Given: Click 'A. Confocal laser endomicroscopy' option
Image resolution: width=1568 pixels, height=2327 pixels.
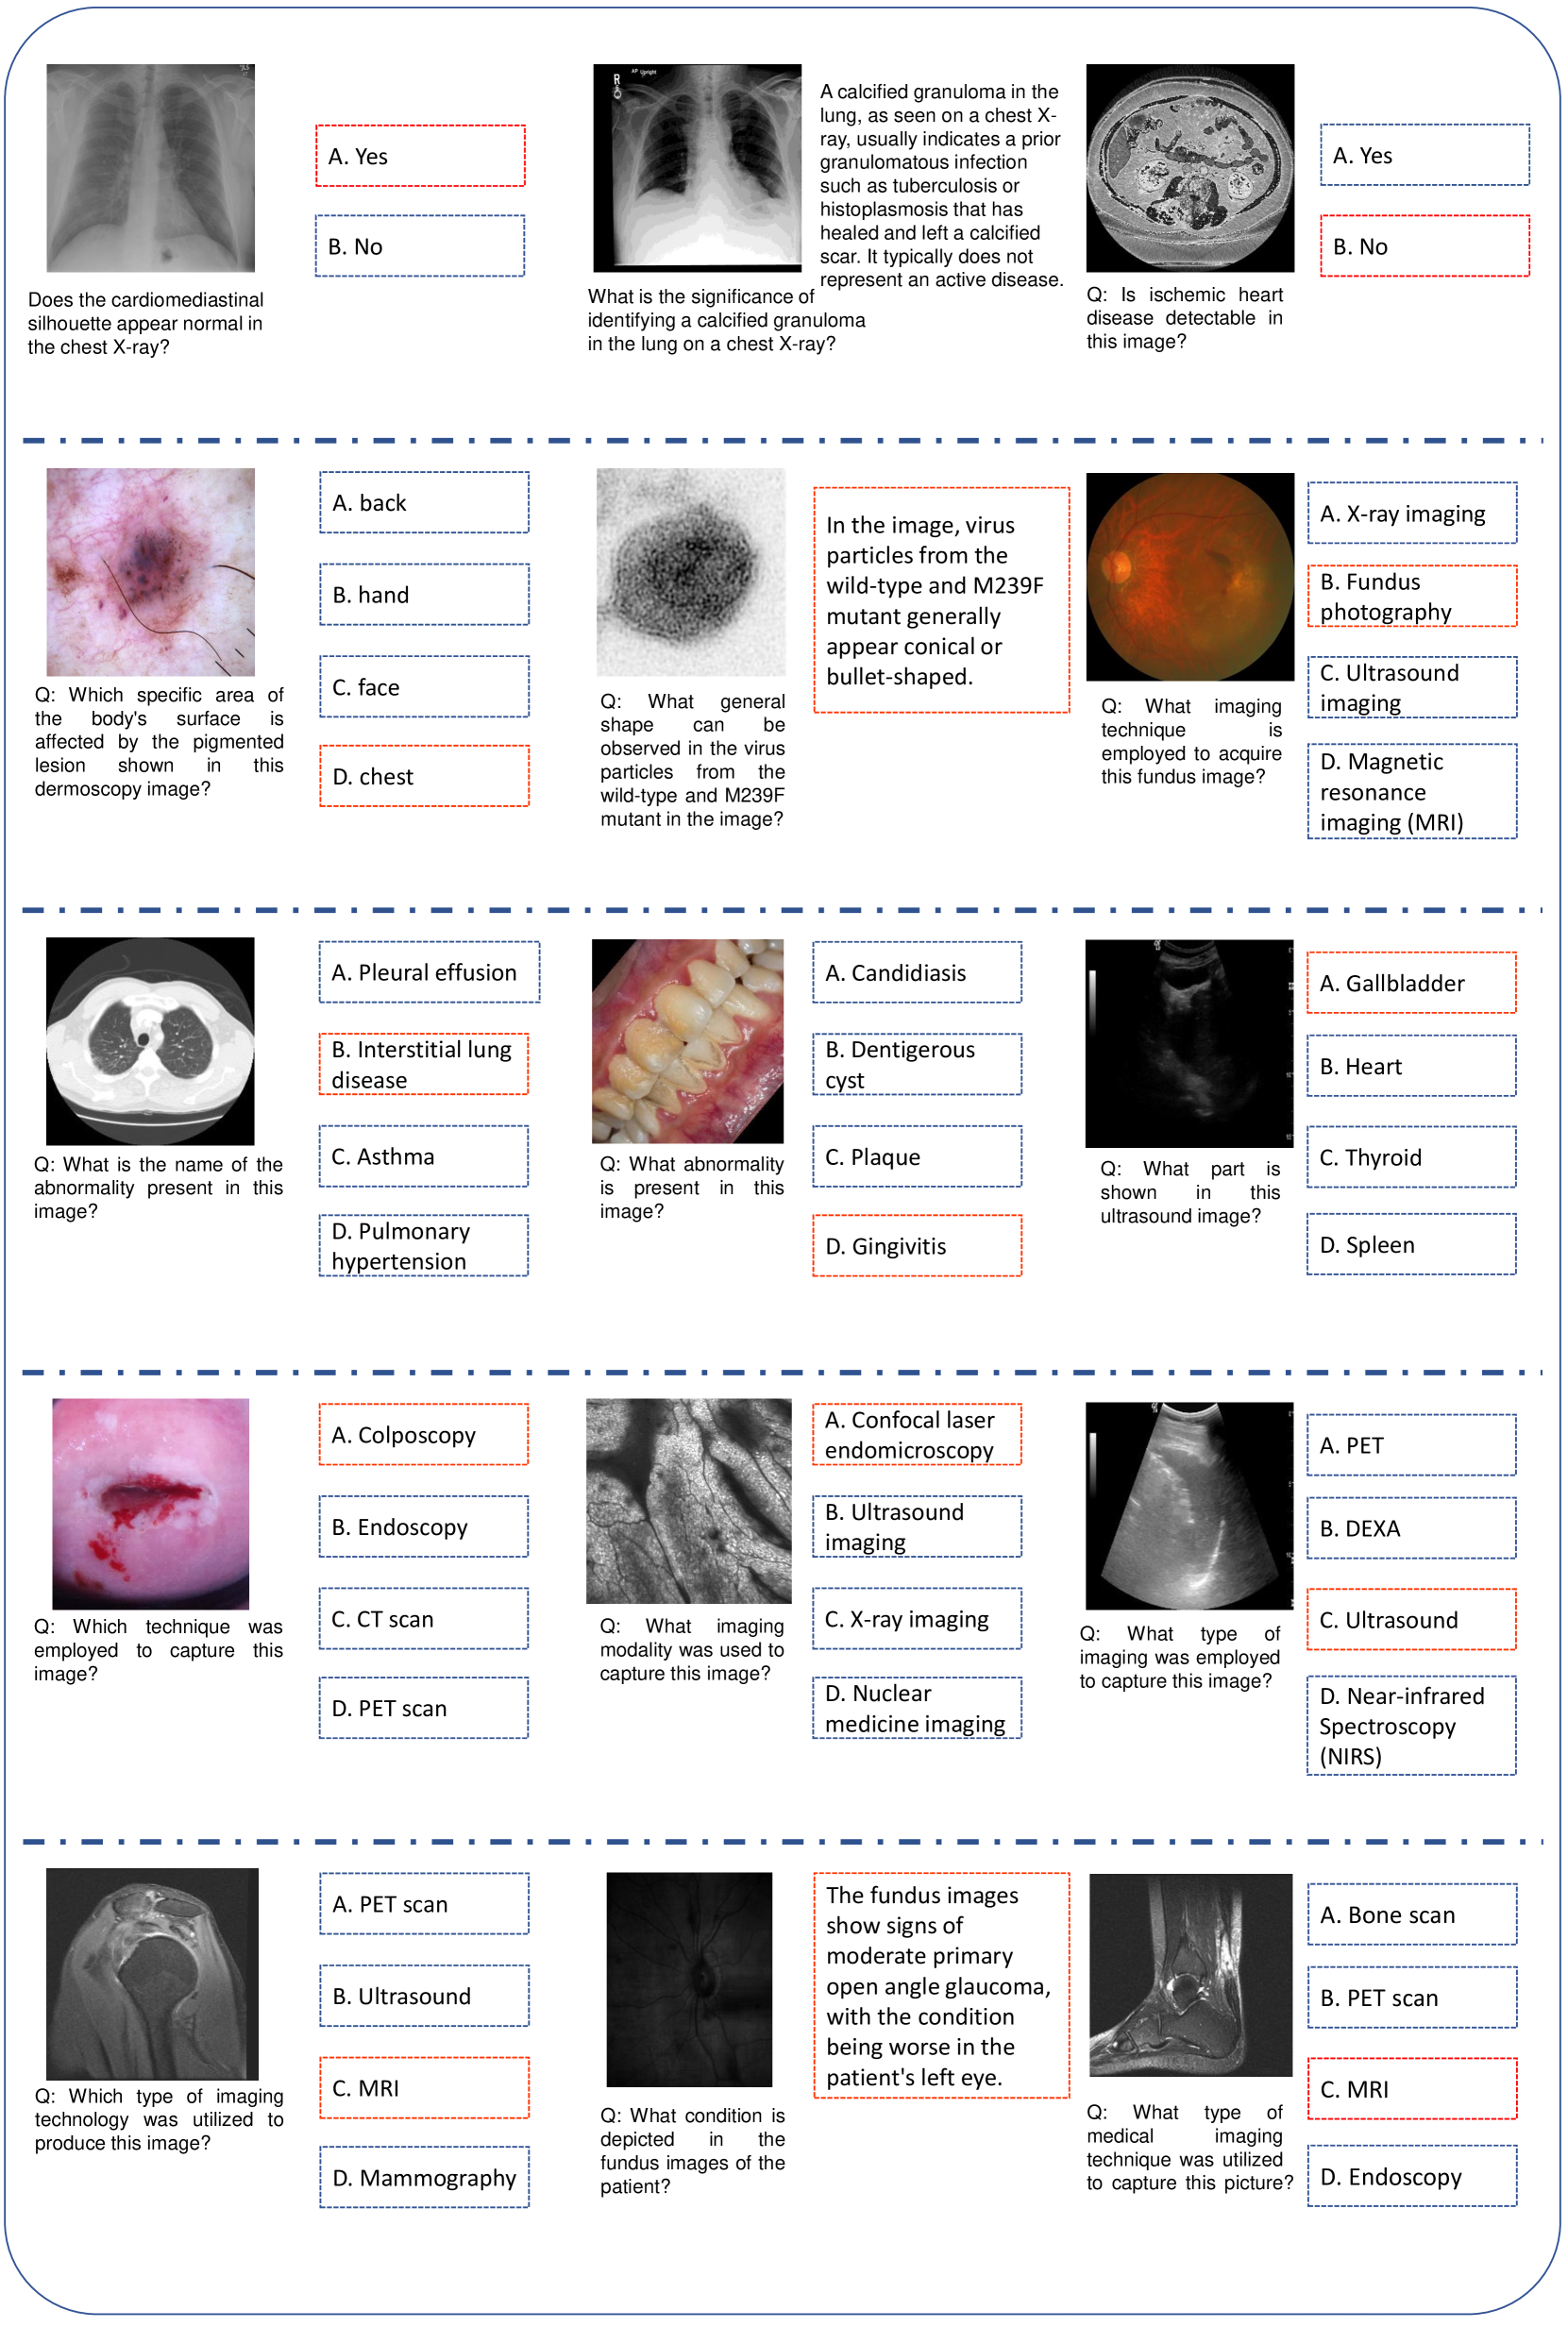Looking at the screenshot, I should 917,1434.
